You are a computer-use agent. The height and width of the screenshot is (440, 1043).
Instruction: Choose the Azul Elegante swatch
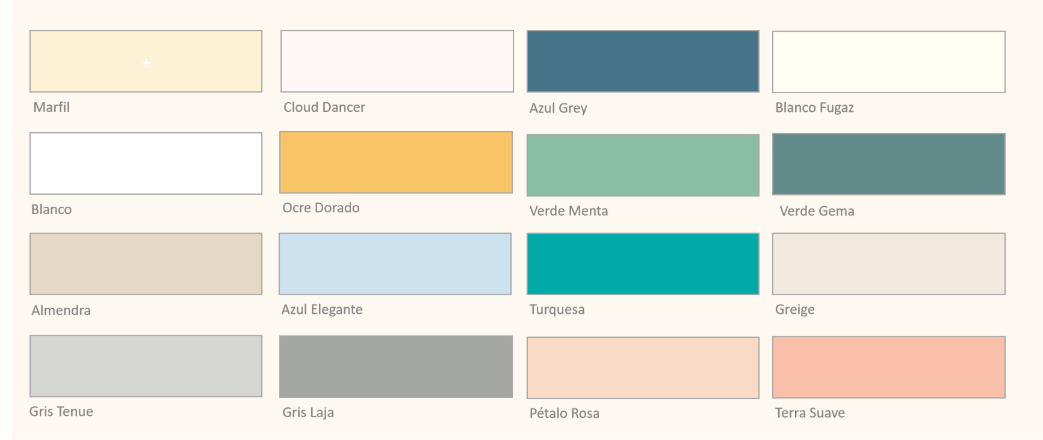click(x=396, y=264)
